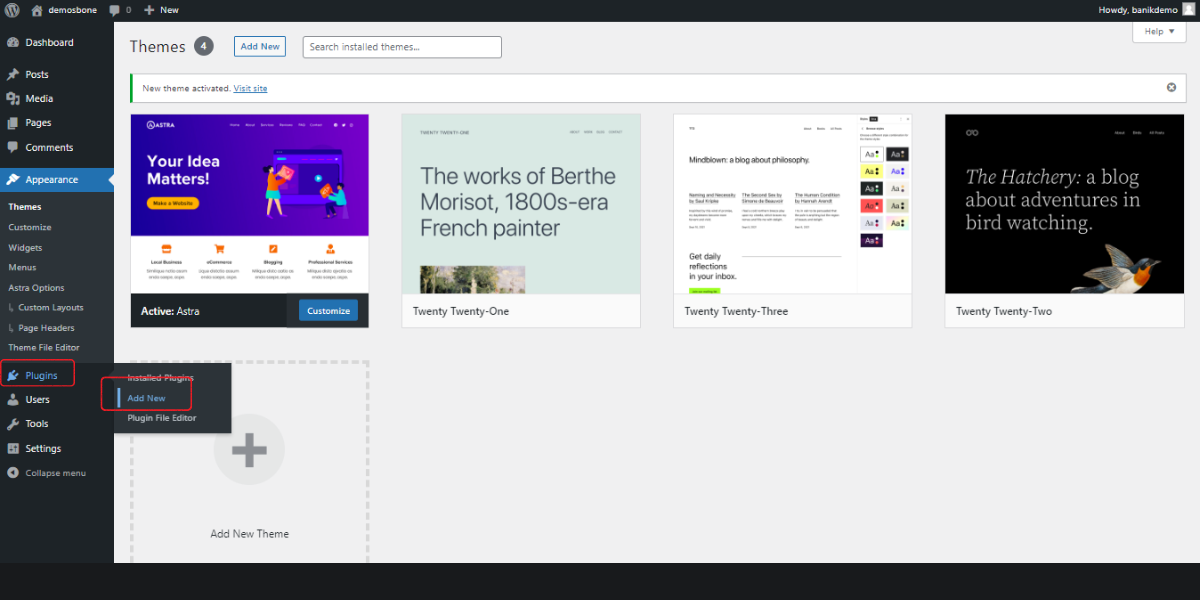Image resolution: width=1200 pixels, height=600 pixels.
Task: Click the Appearance paintbrush icon
Action: 13,180
